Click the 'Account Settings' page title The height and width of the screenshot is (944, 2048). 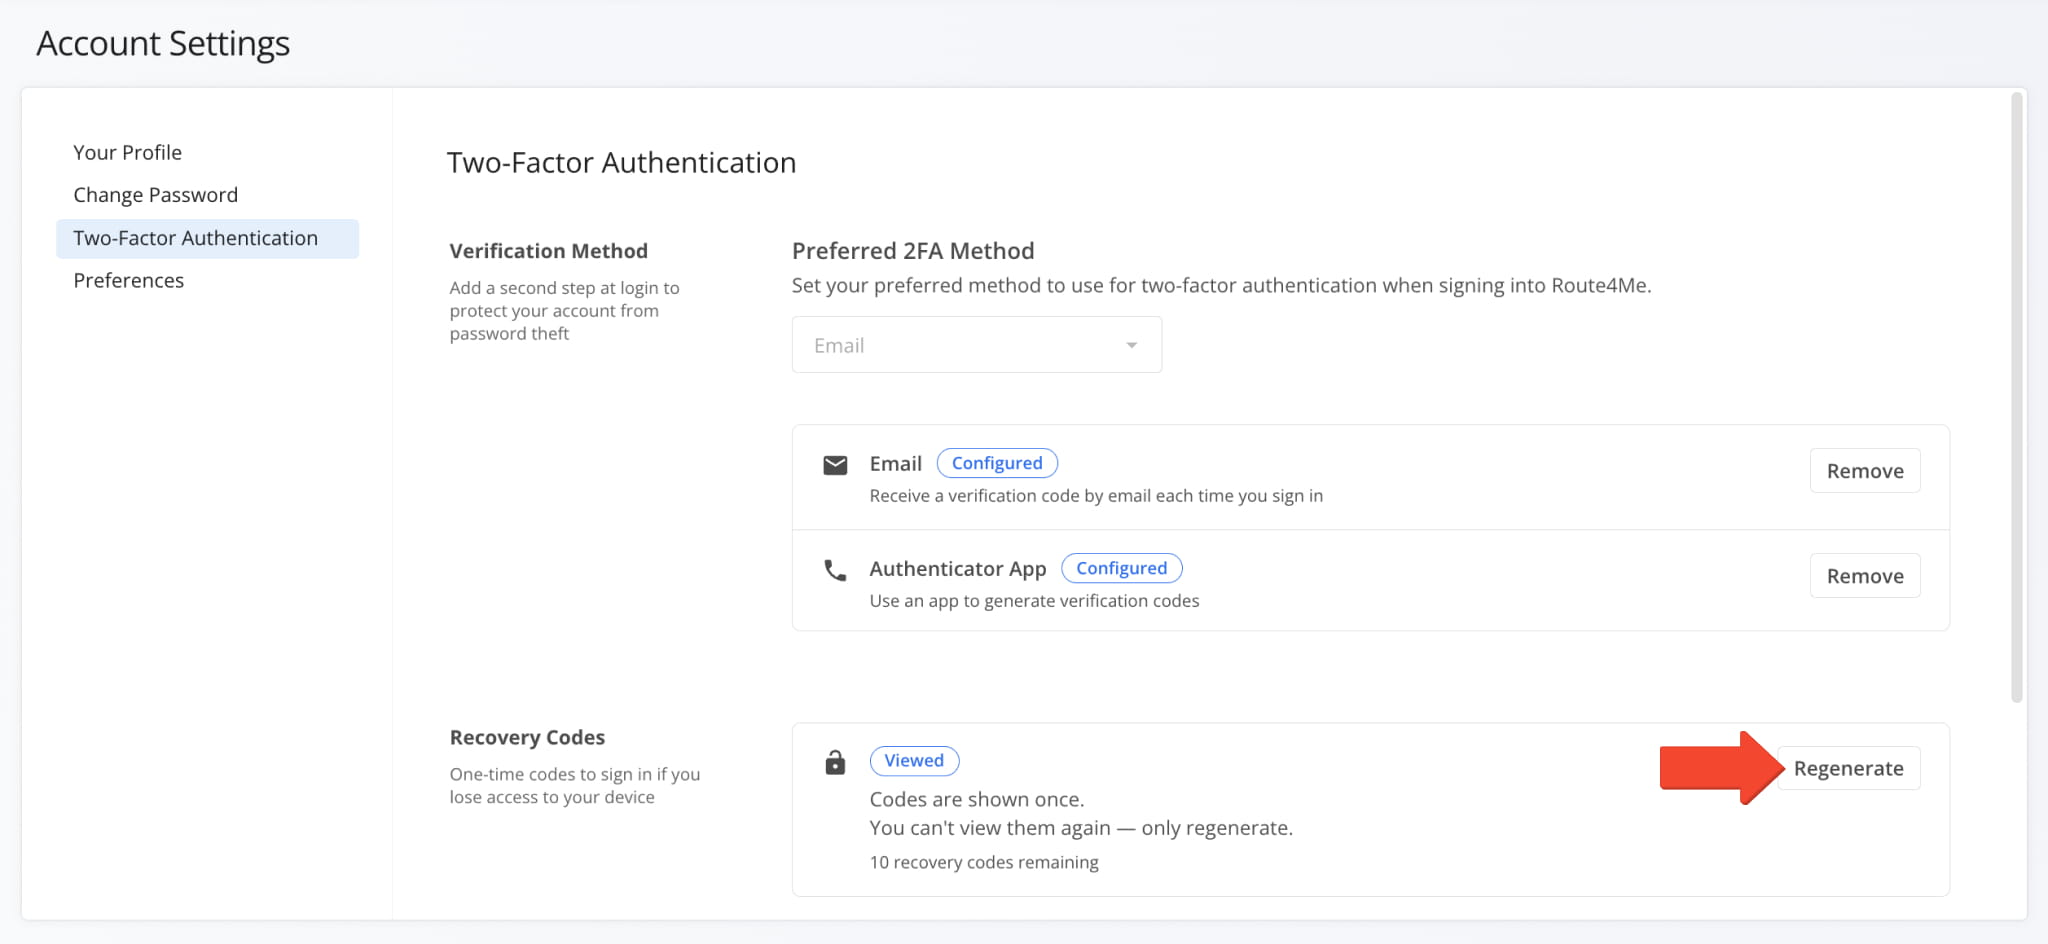[x=163, y=43]
